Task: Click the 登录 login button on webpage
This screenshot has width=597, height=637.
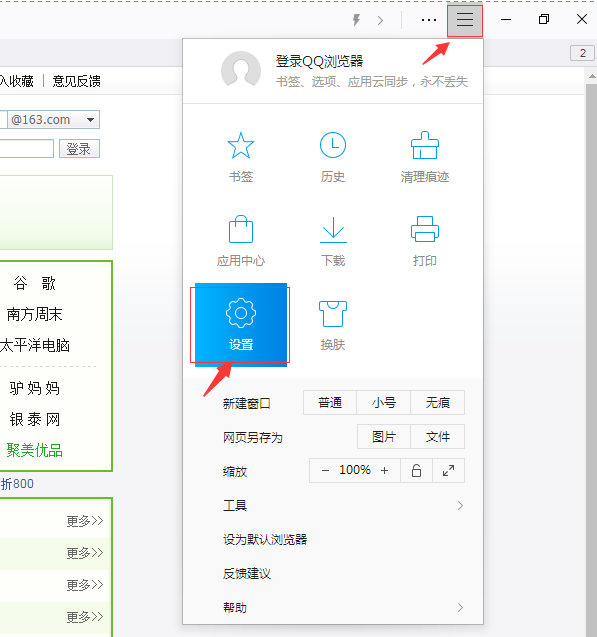Action: [79, 149]
